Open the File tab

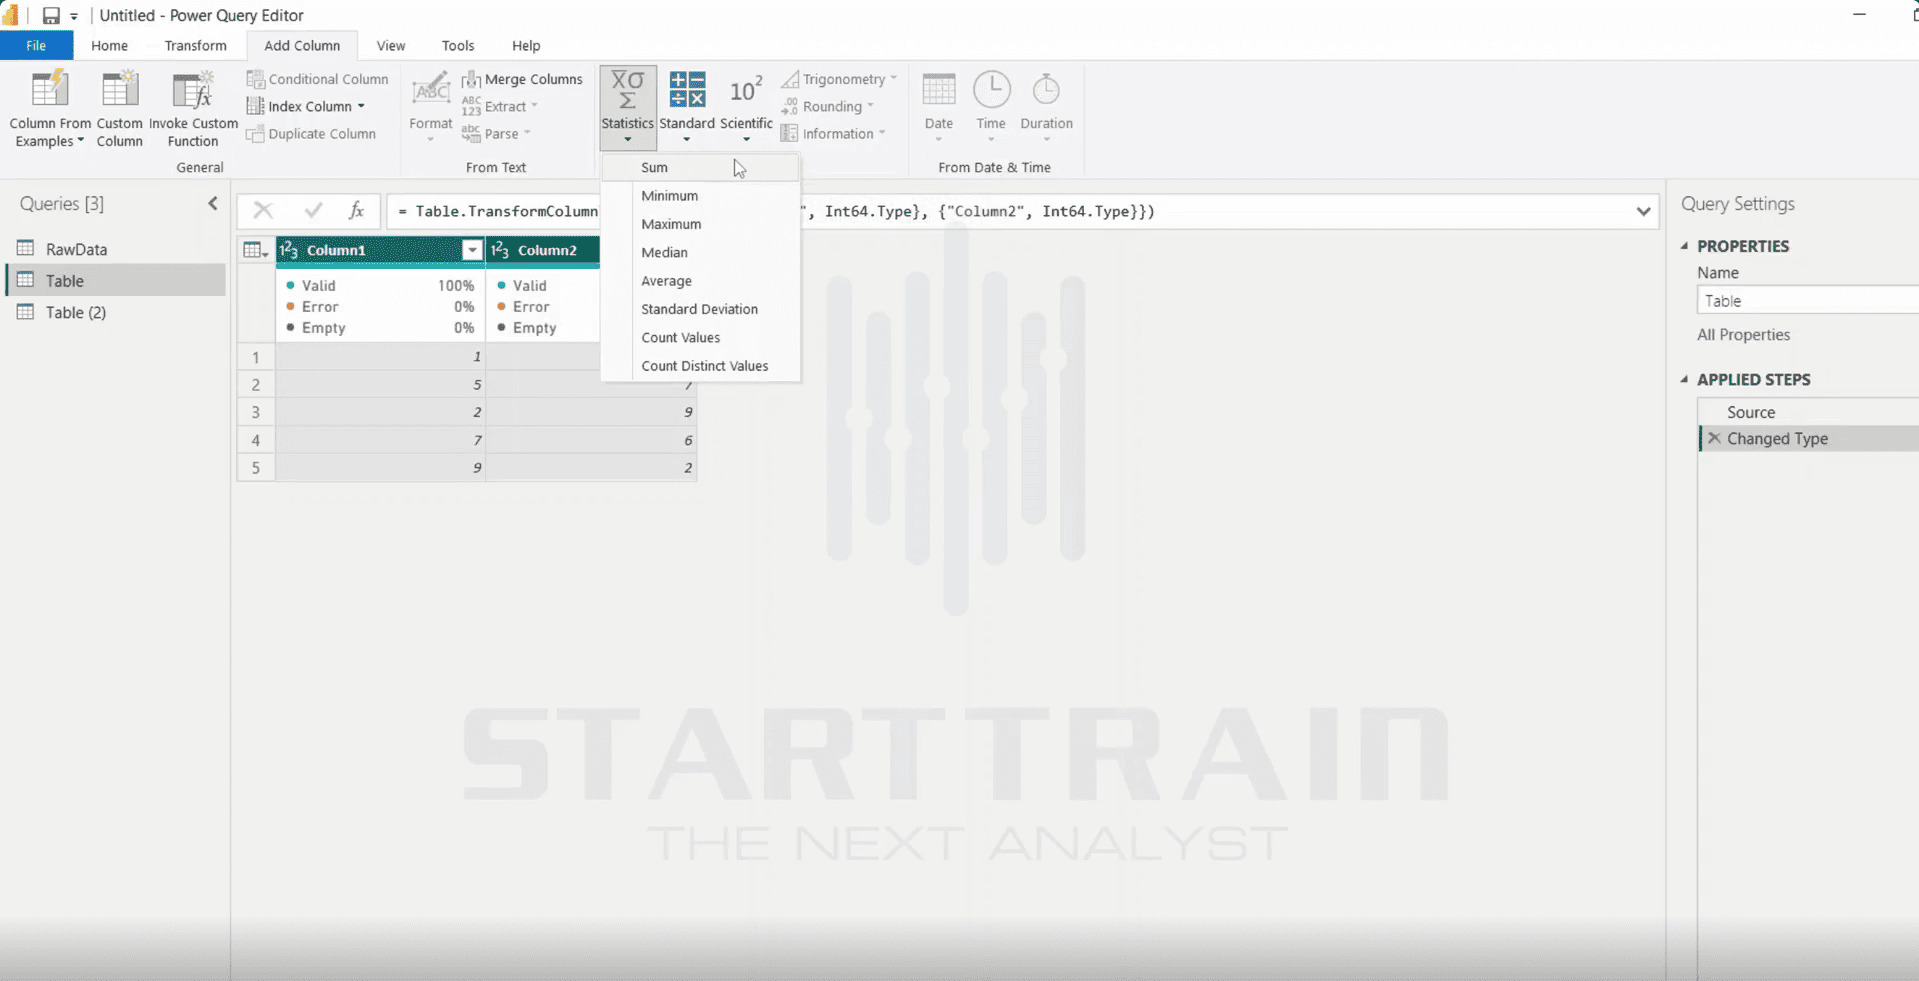coord(36,46)
